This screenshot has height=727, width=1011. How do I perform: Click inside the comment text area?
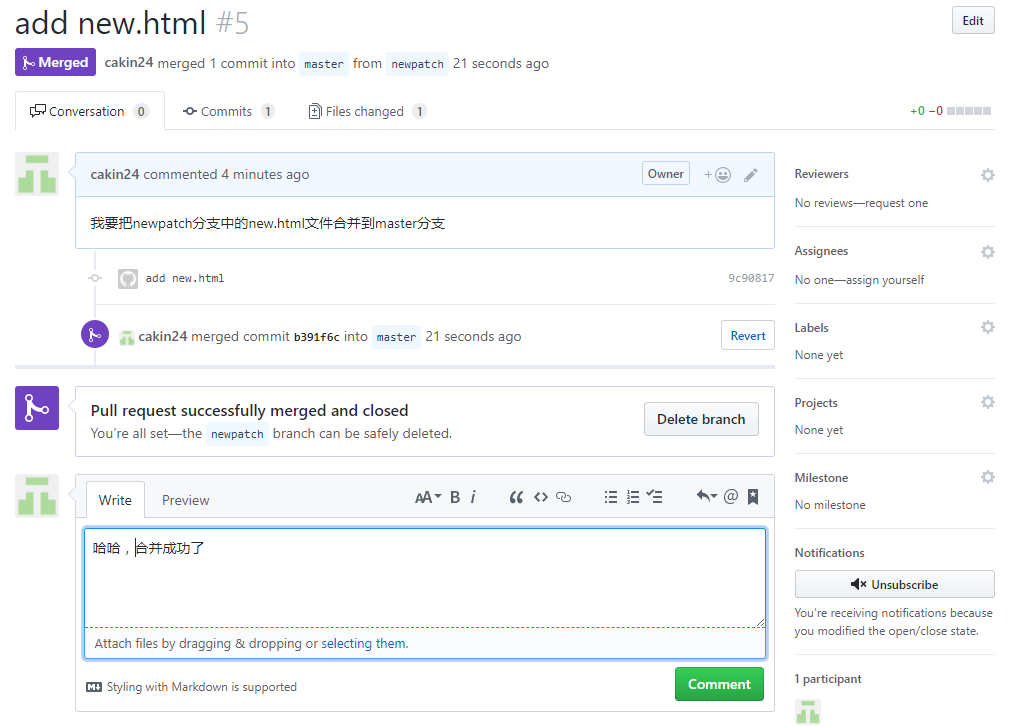425,577
